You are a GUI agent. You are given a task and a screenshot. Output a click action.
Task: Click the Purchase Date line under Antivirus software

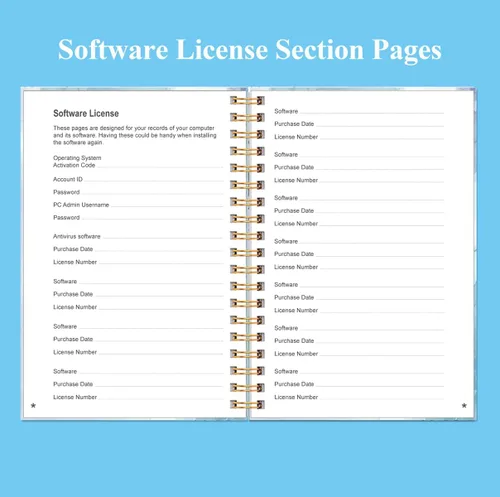pyautogui.click(x=138, y=249)
